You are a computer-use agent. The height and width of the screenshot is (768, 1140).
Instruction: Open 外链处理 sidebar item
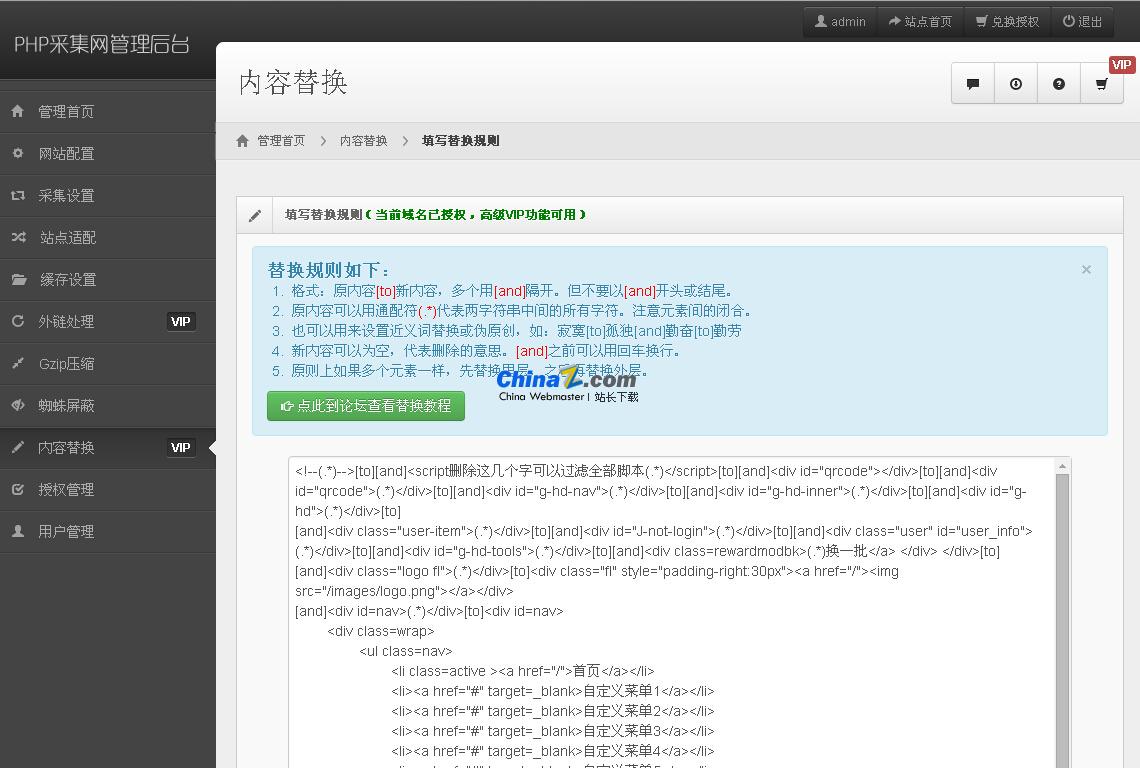(x=108, y=321)
